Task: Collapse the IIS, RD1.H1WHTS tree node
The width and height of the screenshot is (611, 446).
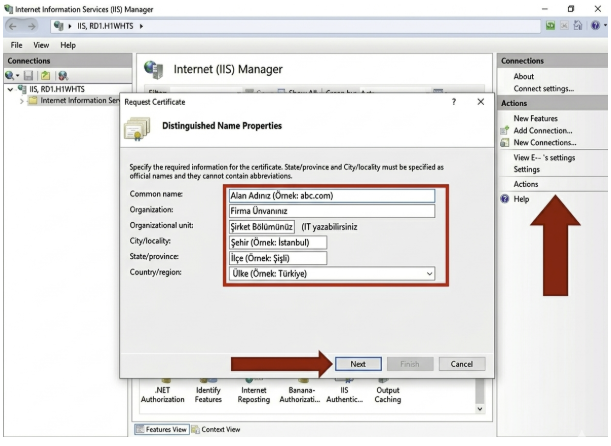Action: (x=10, y=90)
